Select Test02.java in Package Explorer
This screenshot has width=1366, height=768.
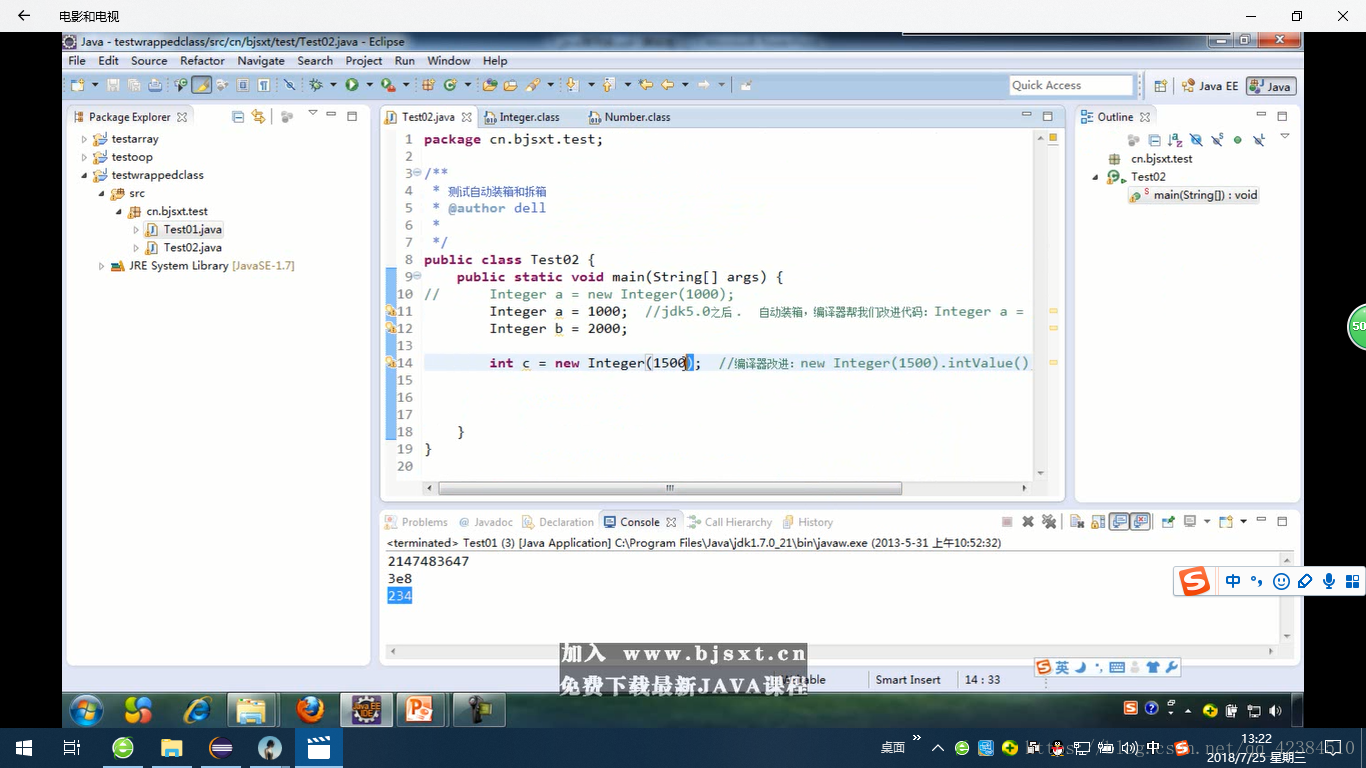[183, 248]
